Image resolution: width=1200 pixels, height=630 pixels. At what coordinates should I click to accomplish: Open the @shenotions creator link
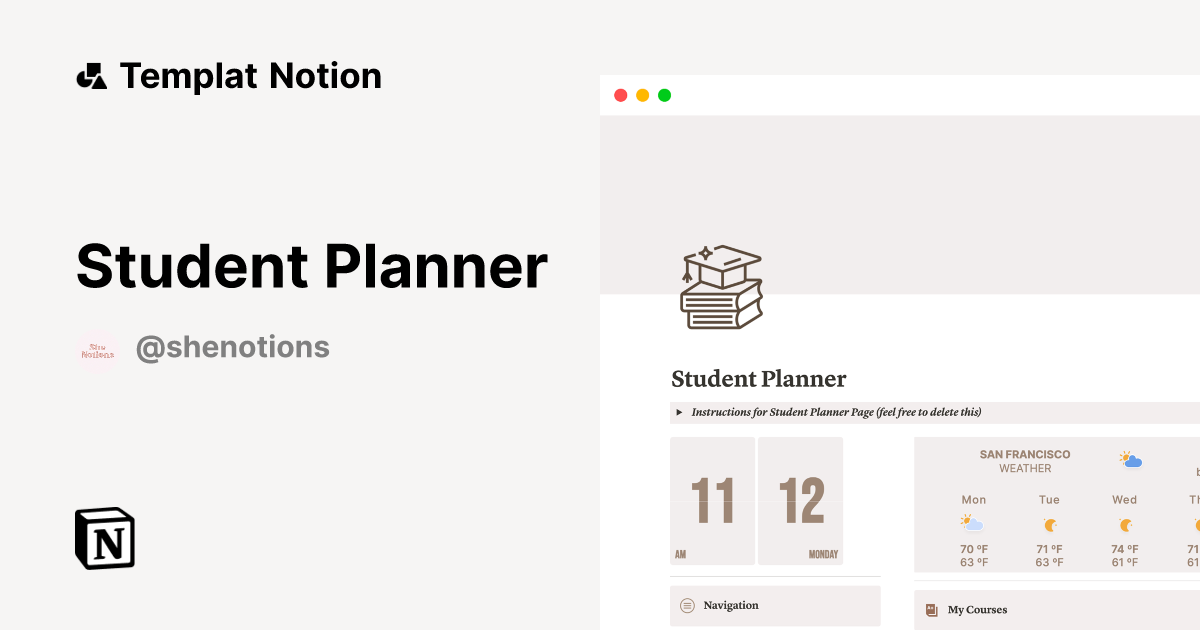232,347
